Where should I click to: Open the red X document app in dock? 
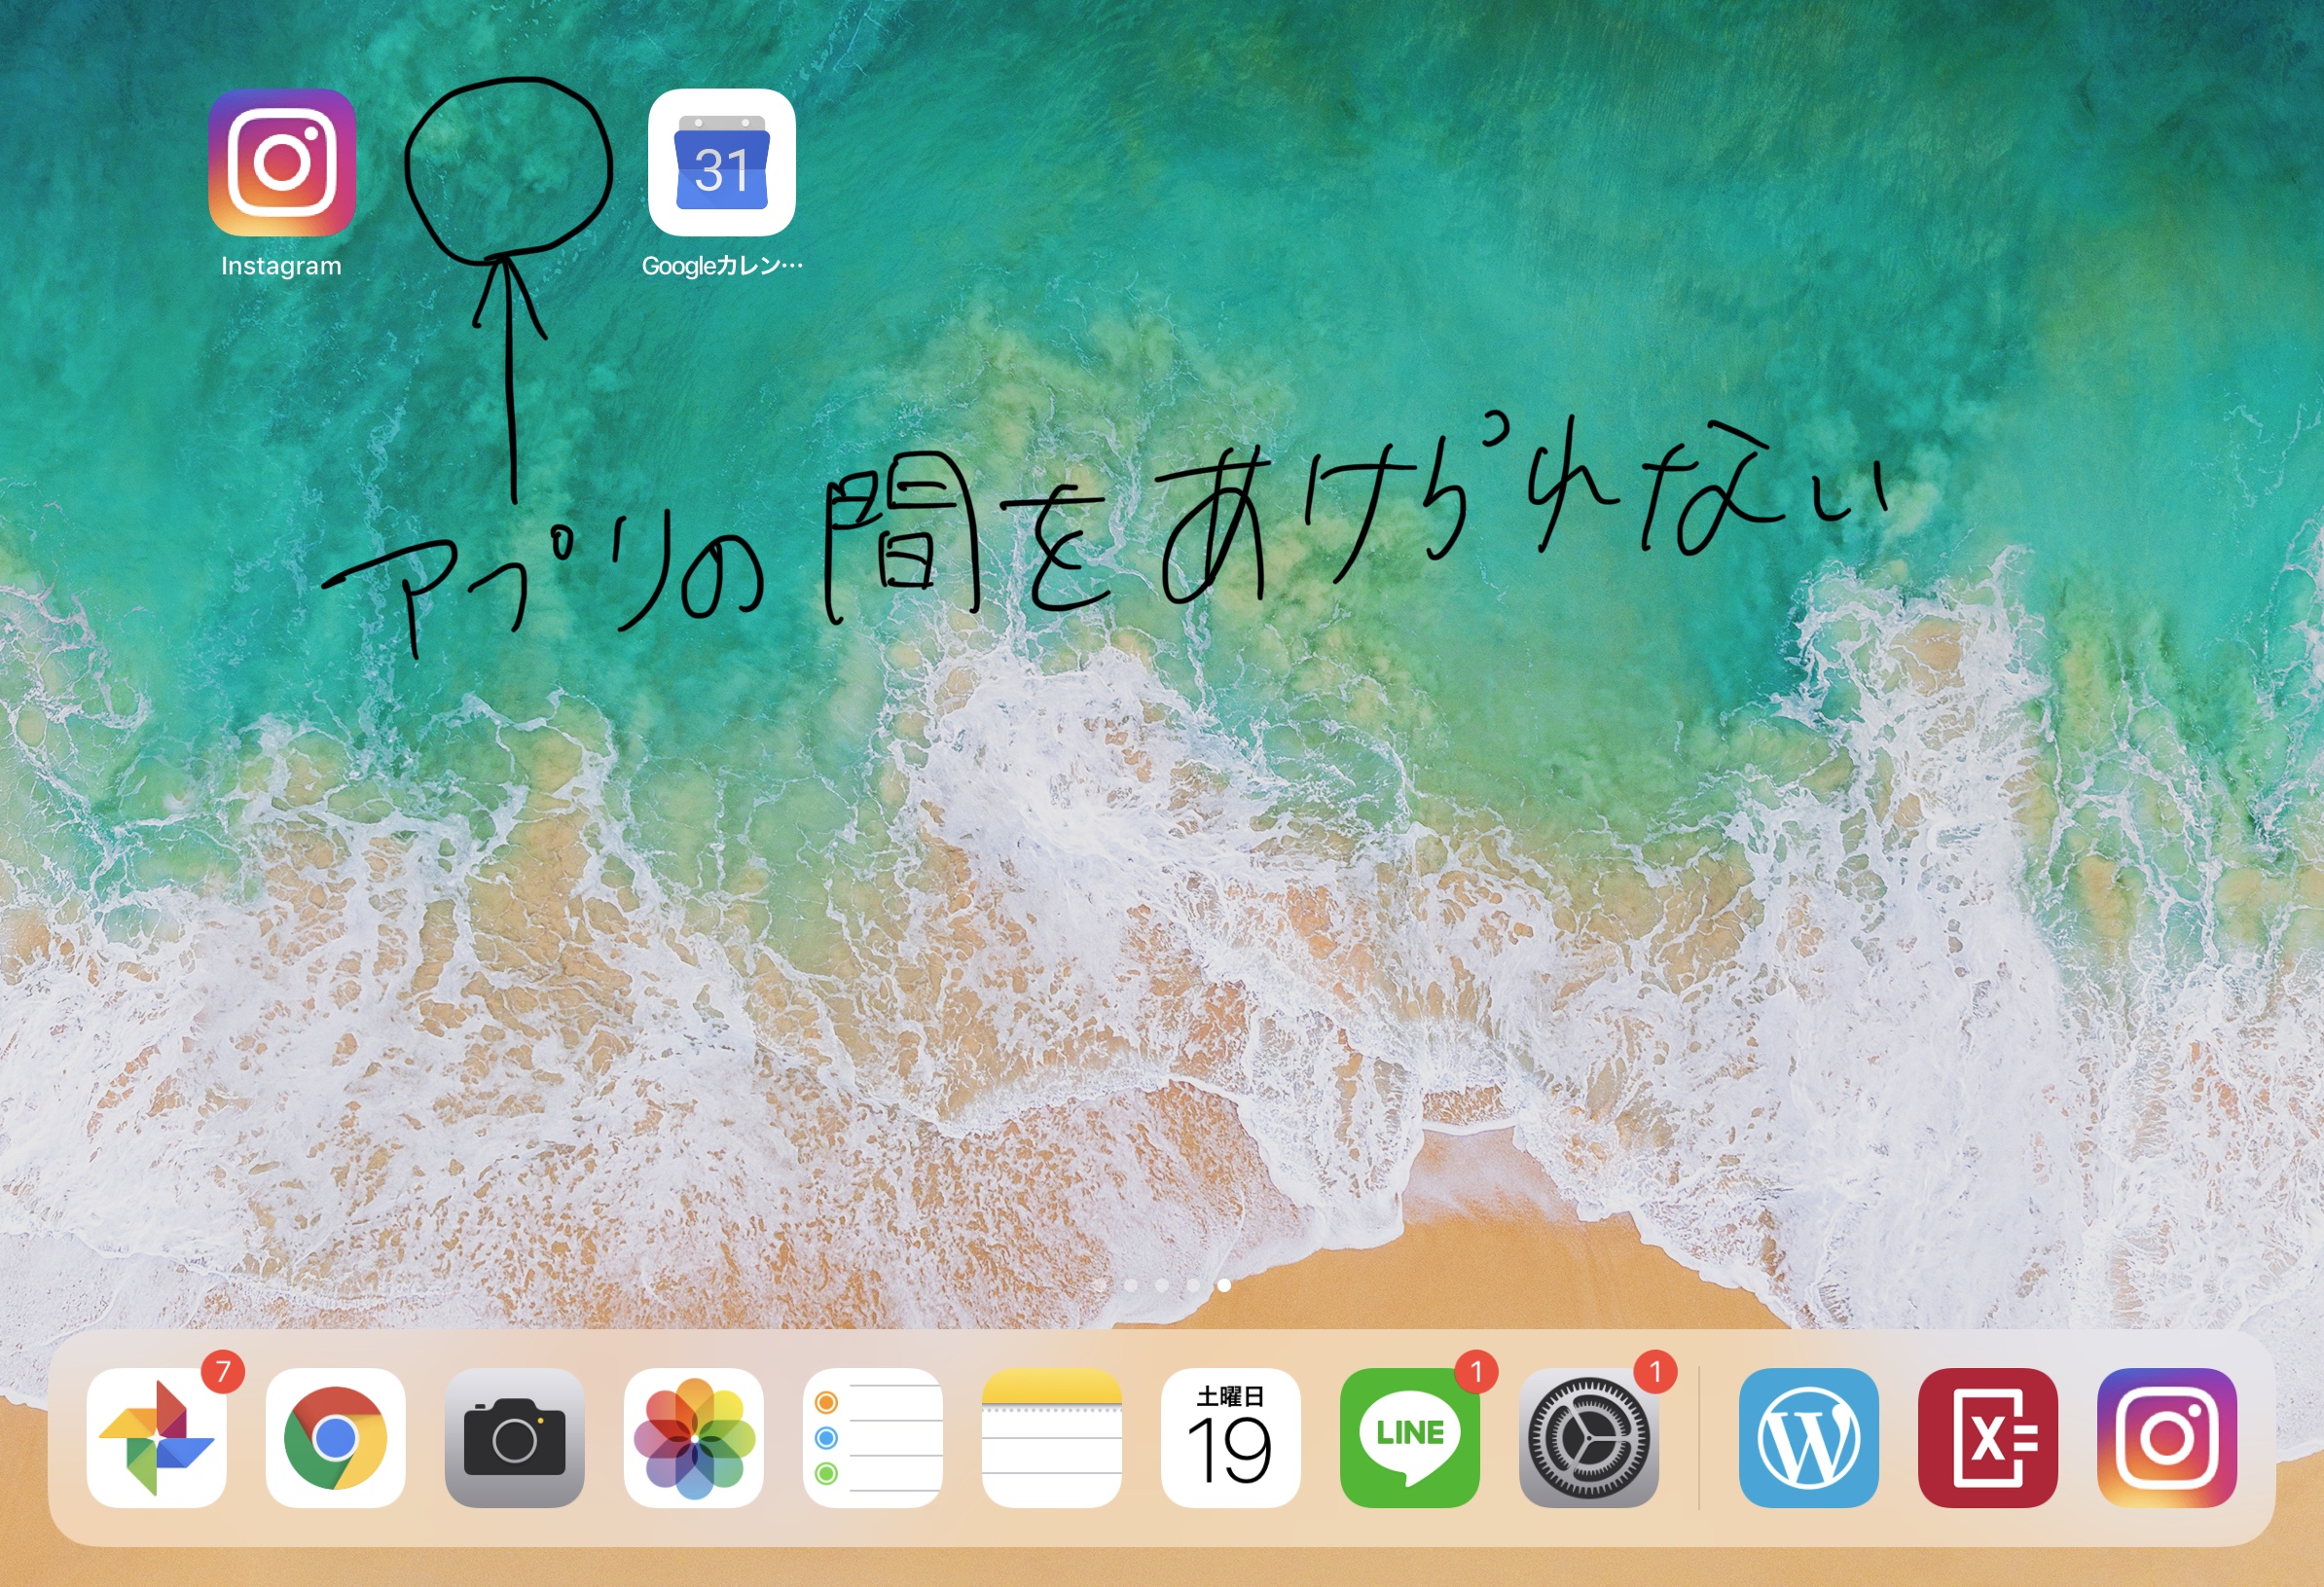pos(1987,1437)
